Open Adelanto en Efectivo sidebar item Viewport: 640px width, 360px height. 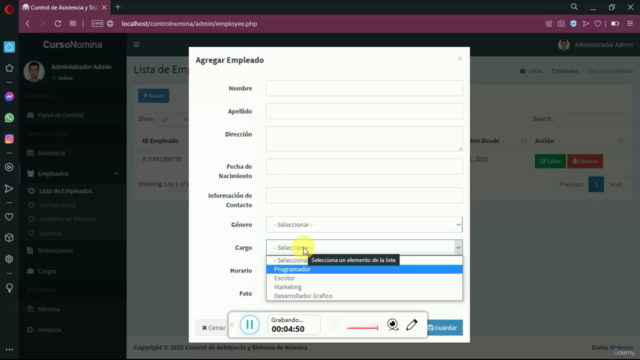click(x=67, y=219)
